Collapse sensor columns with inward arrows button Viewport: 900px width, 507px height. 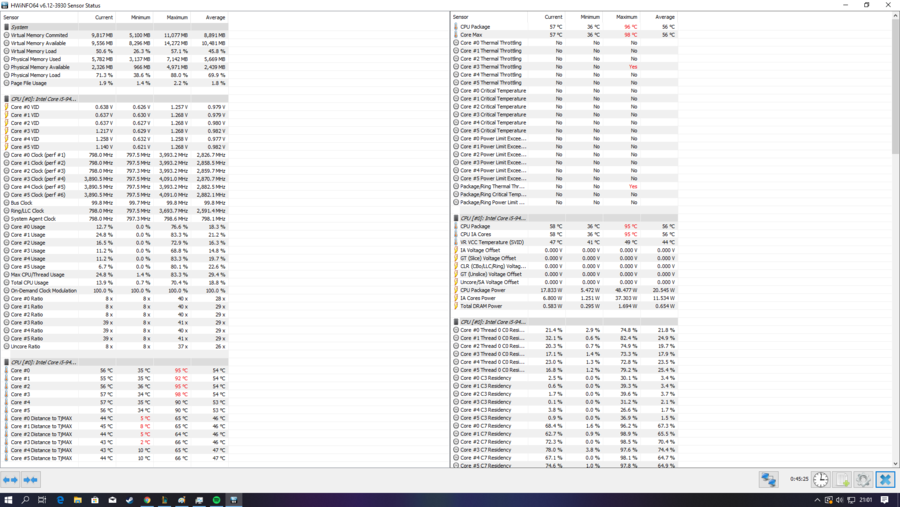point(30,479)
